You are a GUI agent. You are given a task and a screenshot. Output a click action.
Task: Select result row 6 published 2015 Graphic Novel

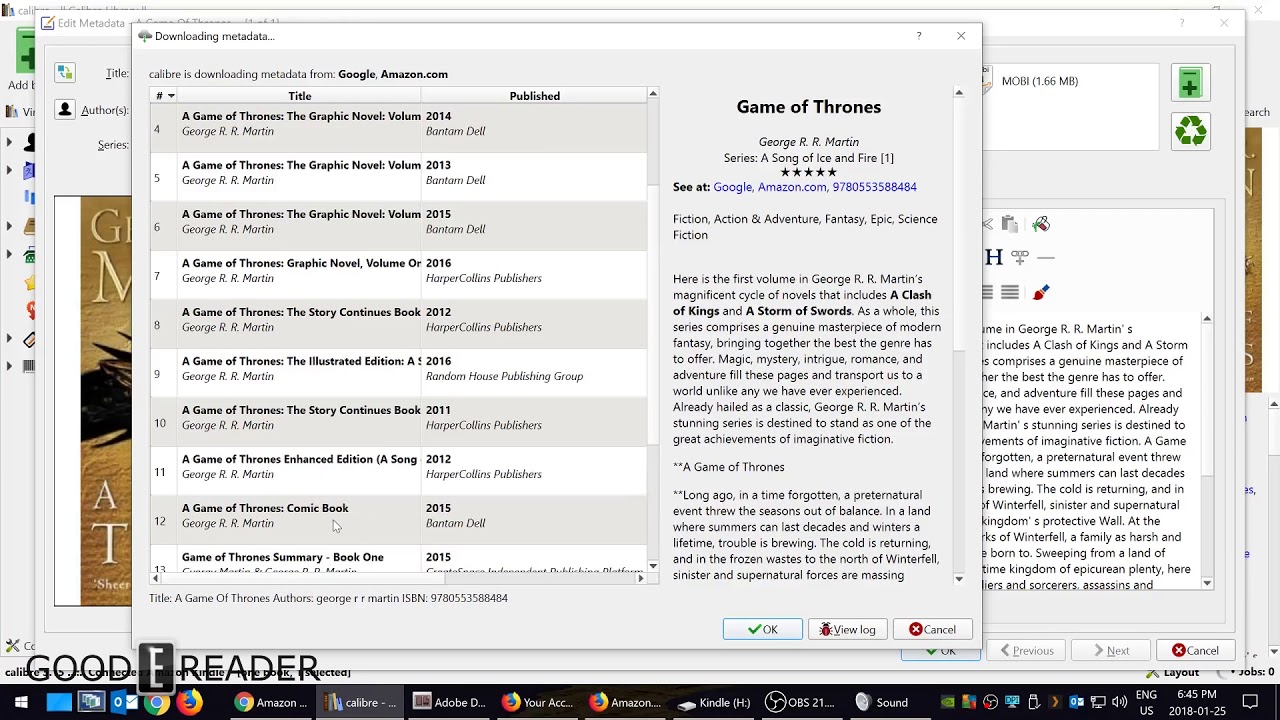pyautogui.click(x=398, y=225)
